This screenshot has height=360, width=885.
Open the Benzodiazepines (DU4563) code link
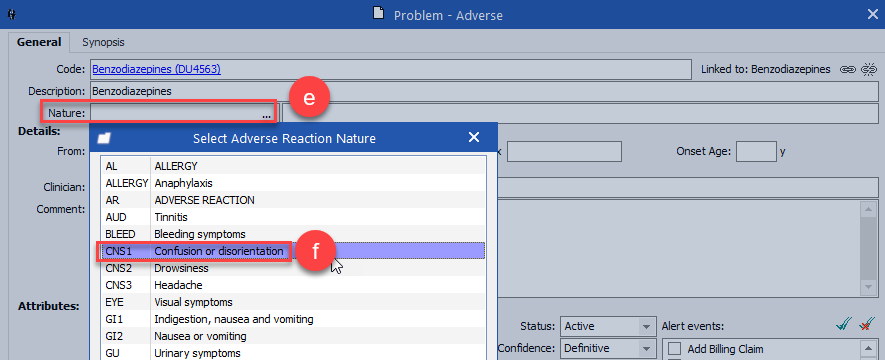click(156, 69)
